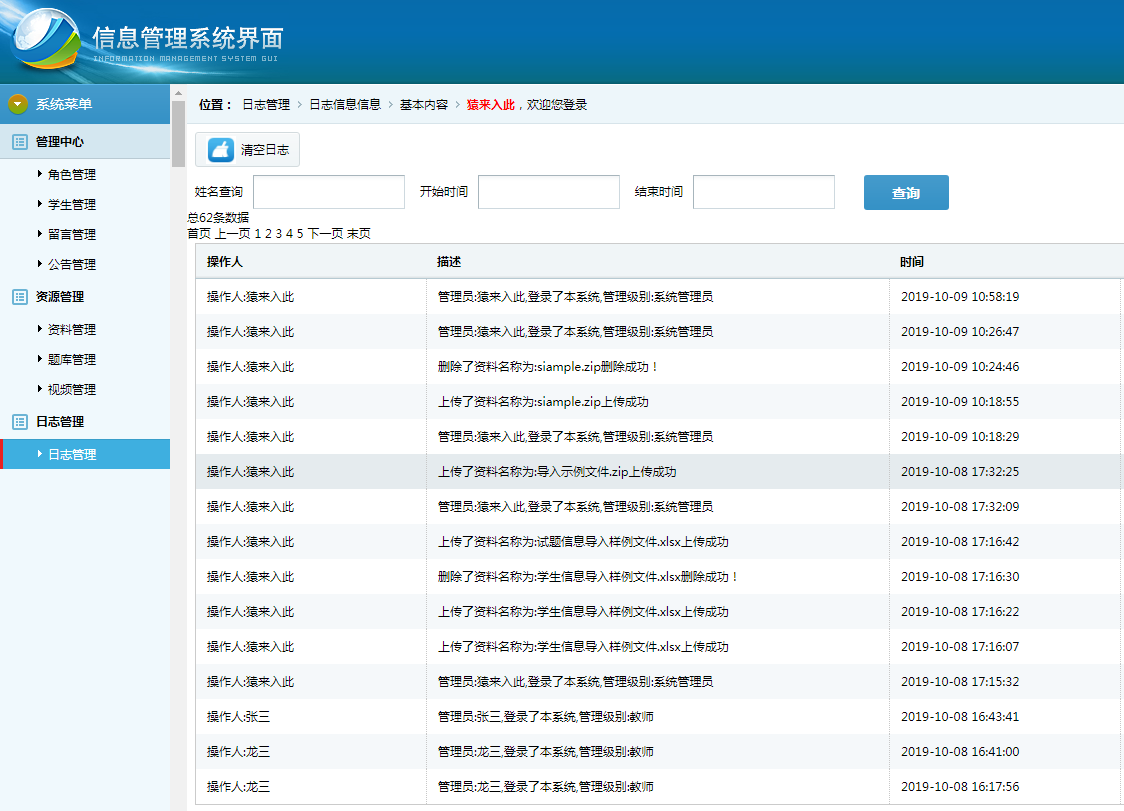Viewport: 1124px width, 811px height.
Task: Click description 上传了资料名称为:siample.zip上传成功
Action: pyautogui.click(x=543, y=402)
